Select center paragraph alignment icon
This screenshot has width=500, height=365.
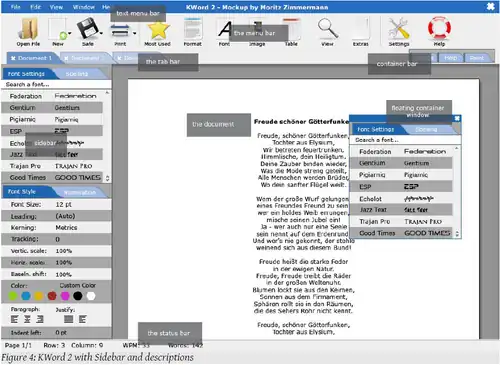27,319
